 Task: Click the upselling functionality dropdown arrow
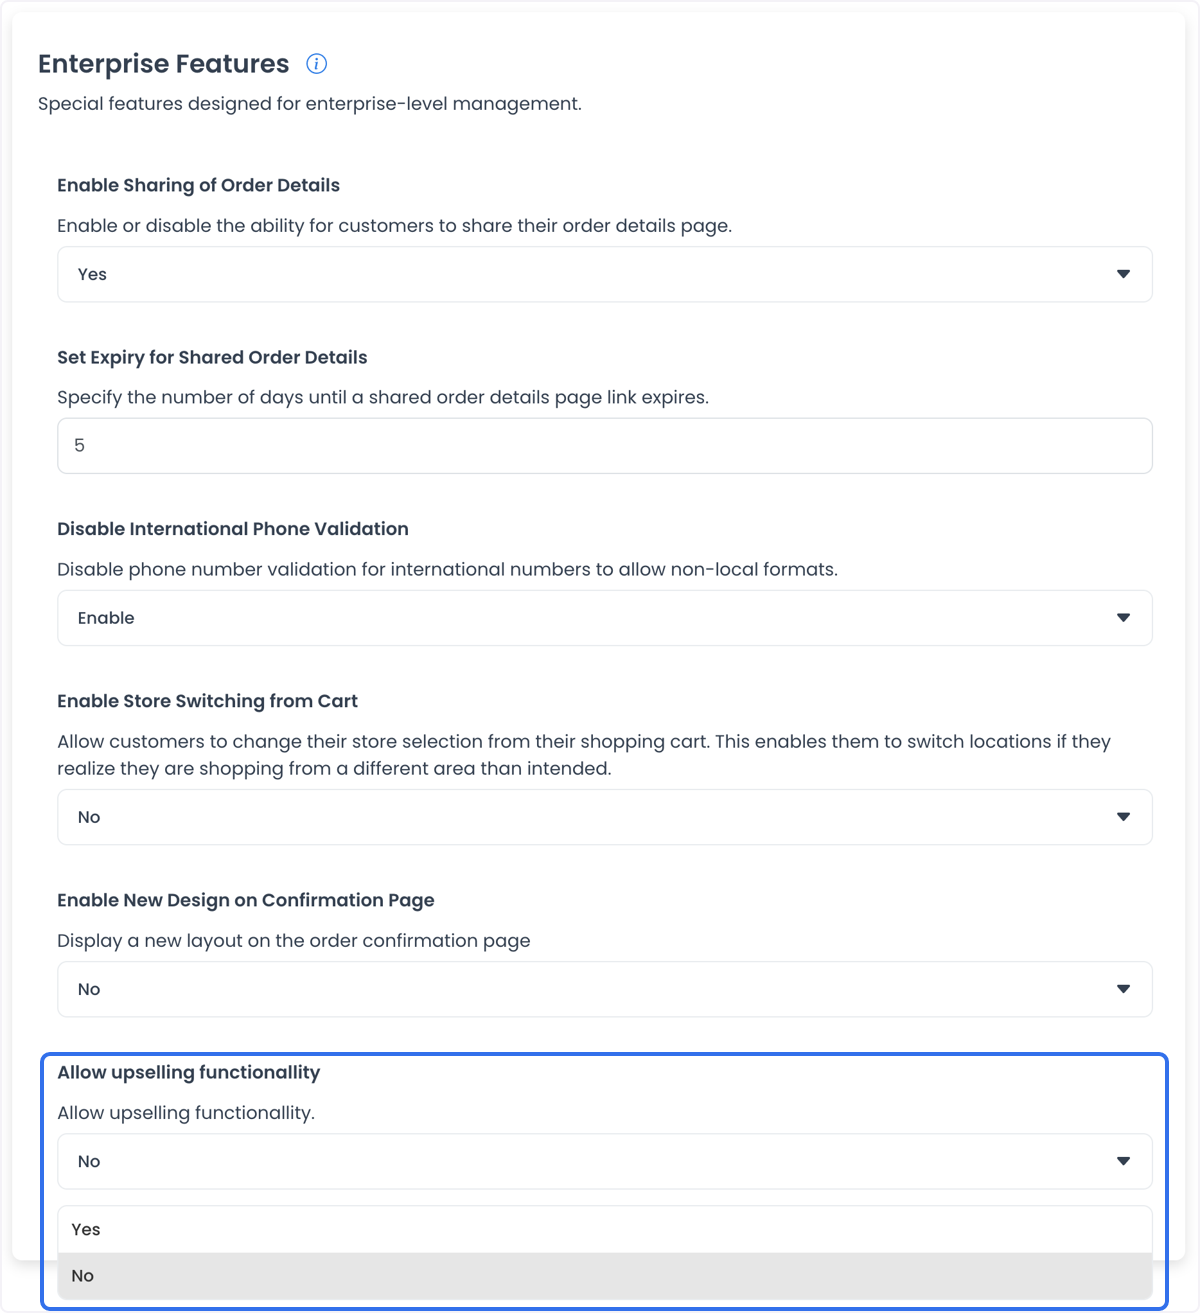[x=1123, y=1161]
